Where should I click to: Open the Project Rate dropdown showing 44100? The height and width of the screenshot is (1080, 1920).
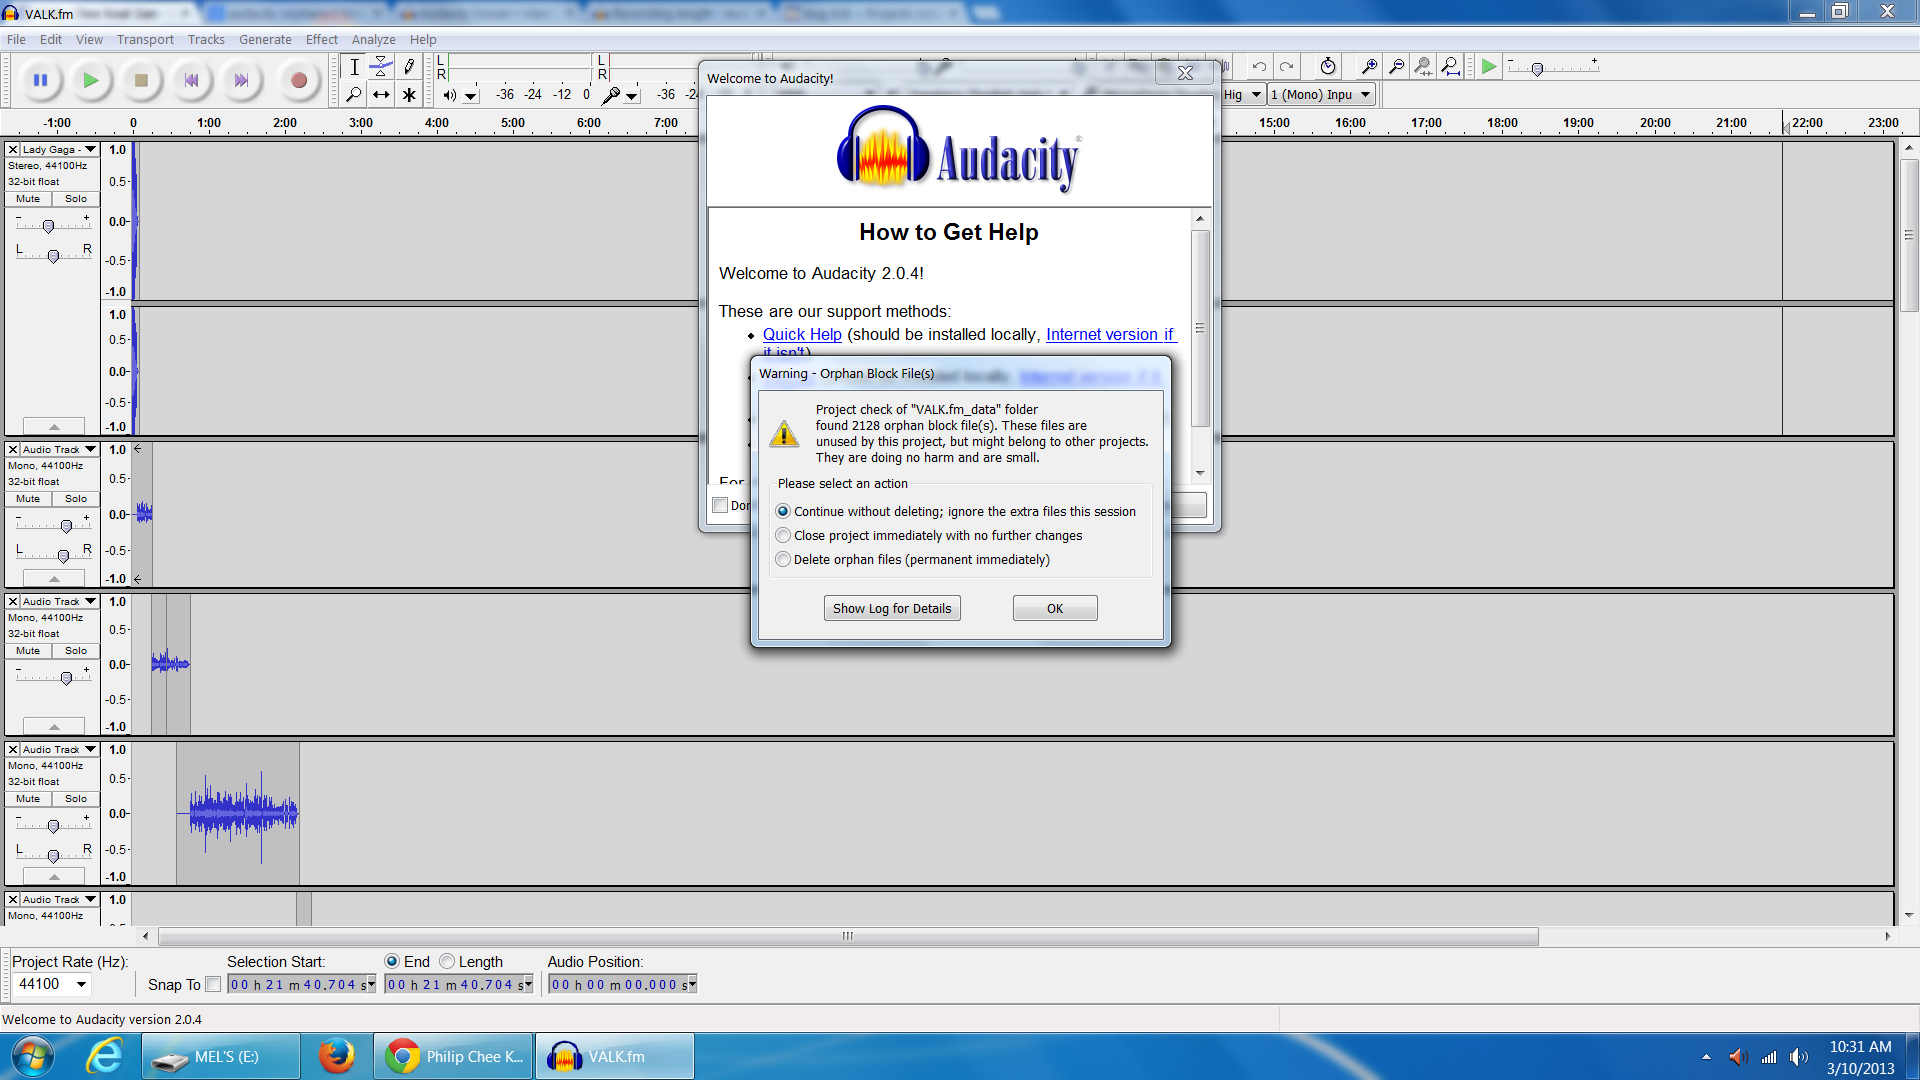pos(83,984)
